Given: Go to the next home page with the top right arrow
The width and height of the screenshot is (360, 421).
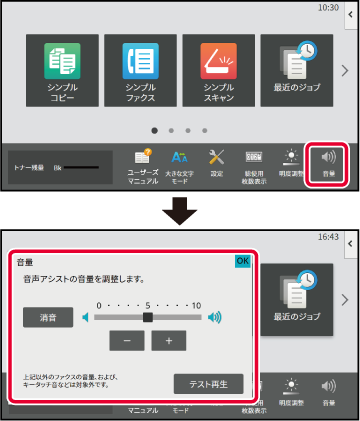Looking at the screenshot, I should [345, 70].
